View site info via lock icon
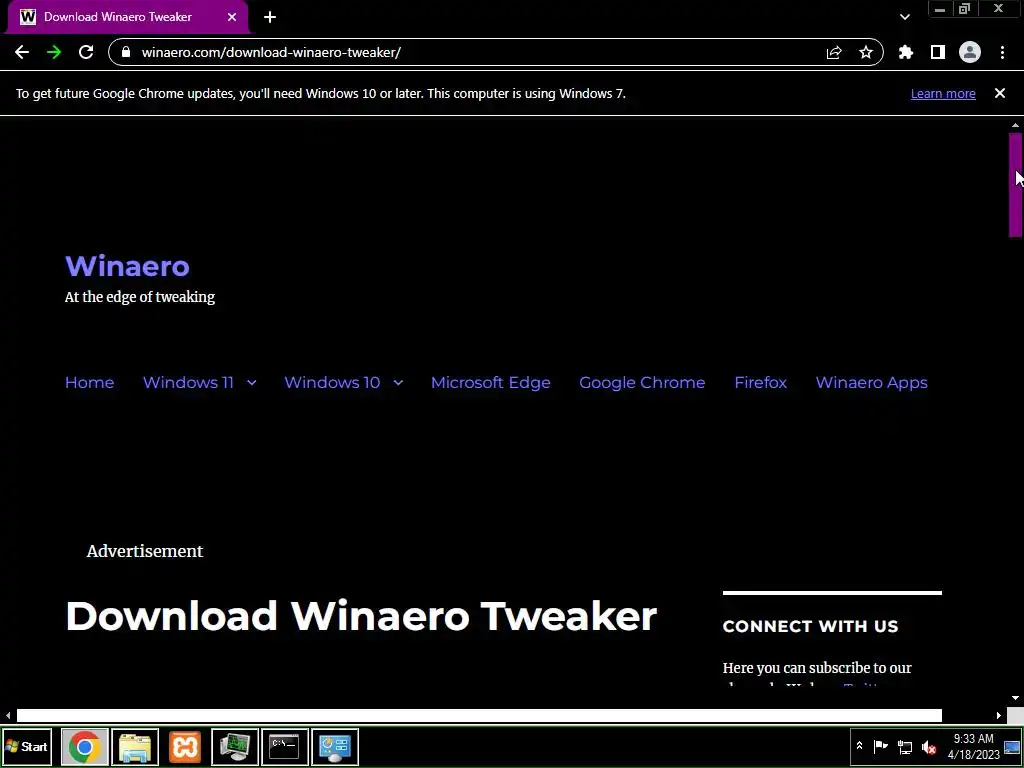 126,52
